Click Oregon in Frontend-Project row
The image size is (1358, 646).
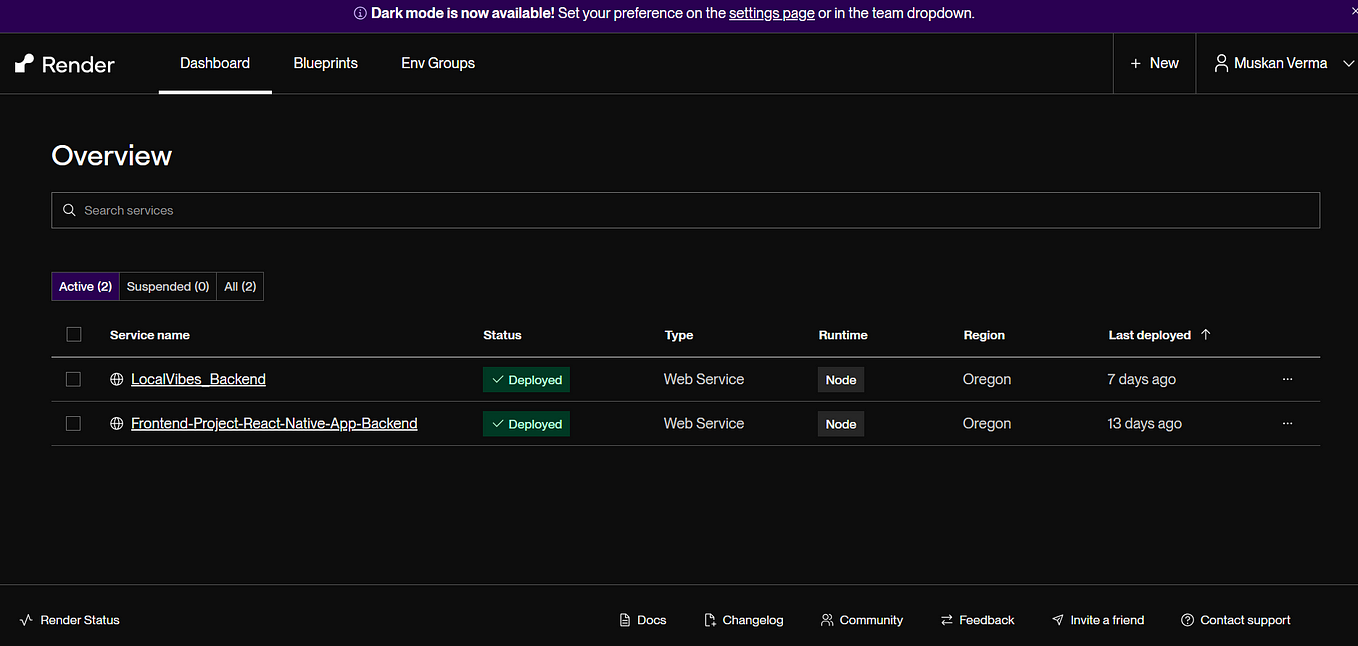987,423
